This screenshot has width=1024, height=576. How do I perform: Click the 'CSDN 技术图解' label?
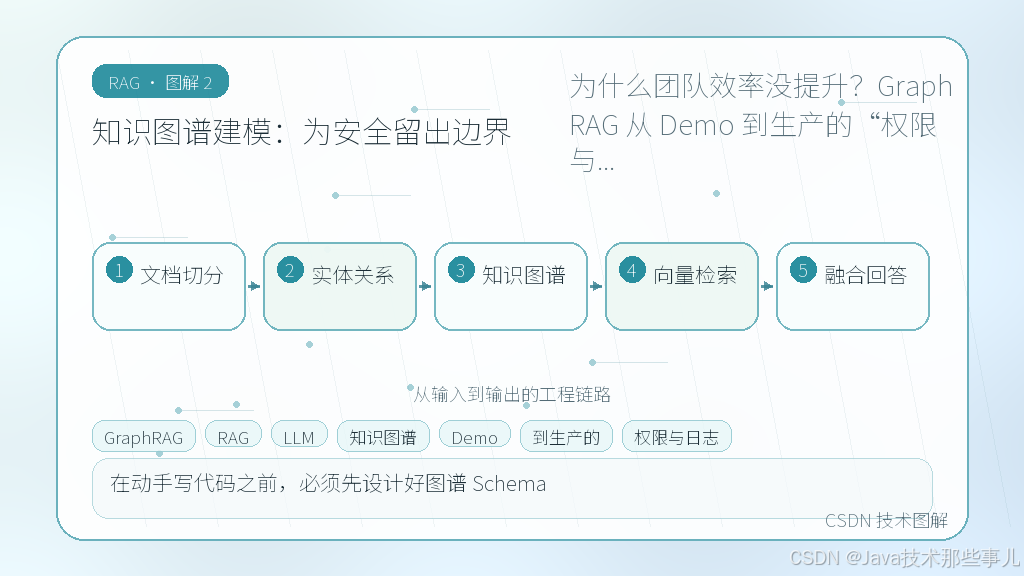(x=886, y=520)
